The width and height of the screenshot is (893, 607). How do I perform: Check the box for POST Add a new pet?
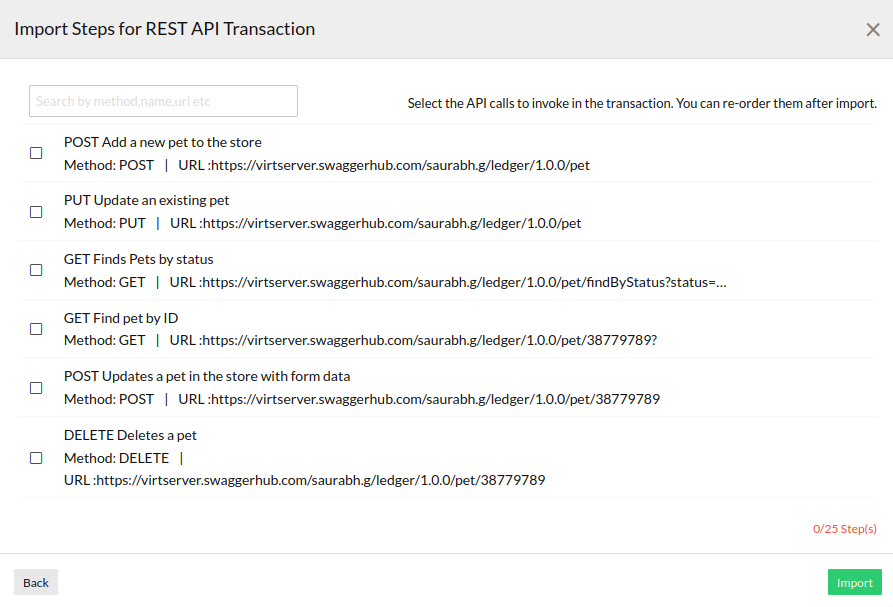point(36,153)
